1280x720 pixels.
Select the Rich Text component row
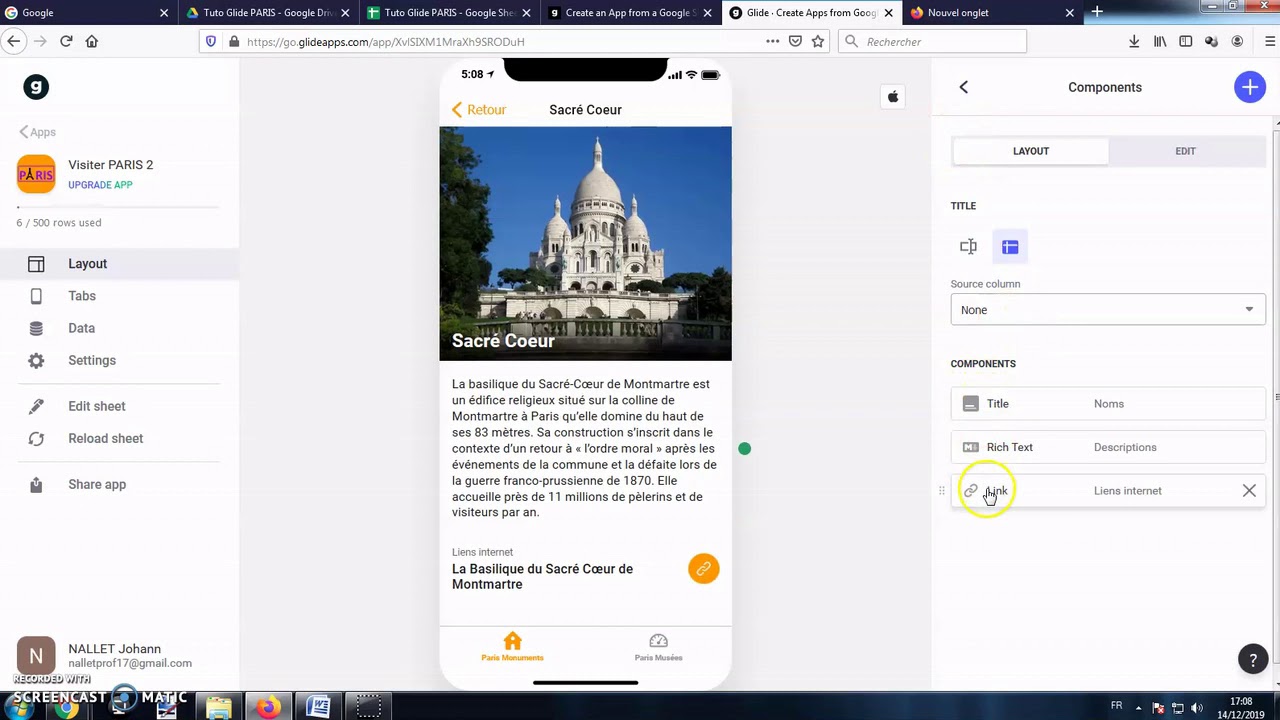[1108, 447]
